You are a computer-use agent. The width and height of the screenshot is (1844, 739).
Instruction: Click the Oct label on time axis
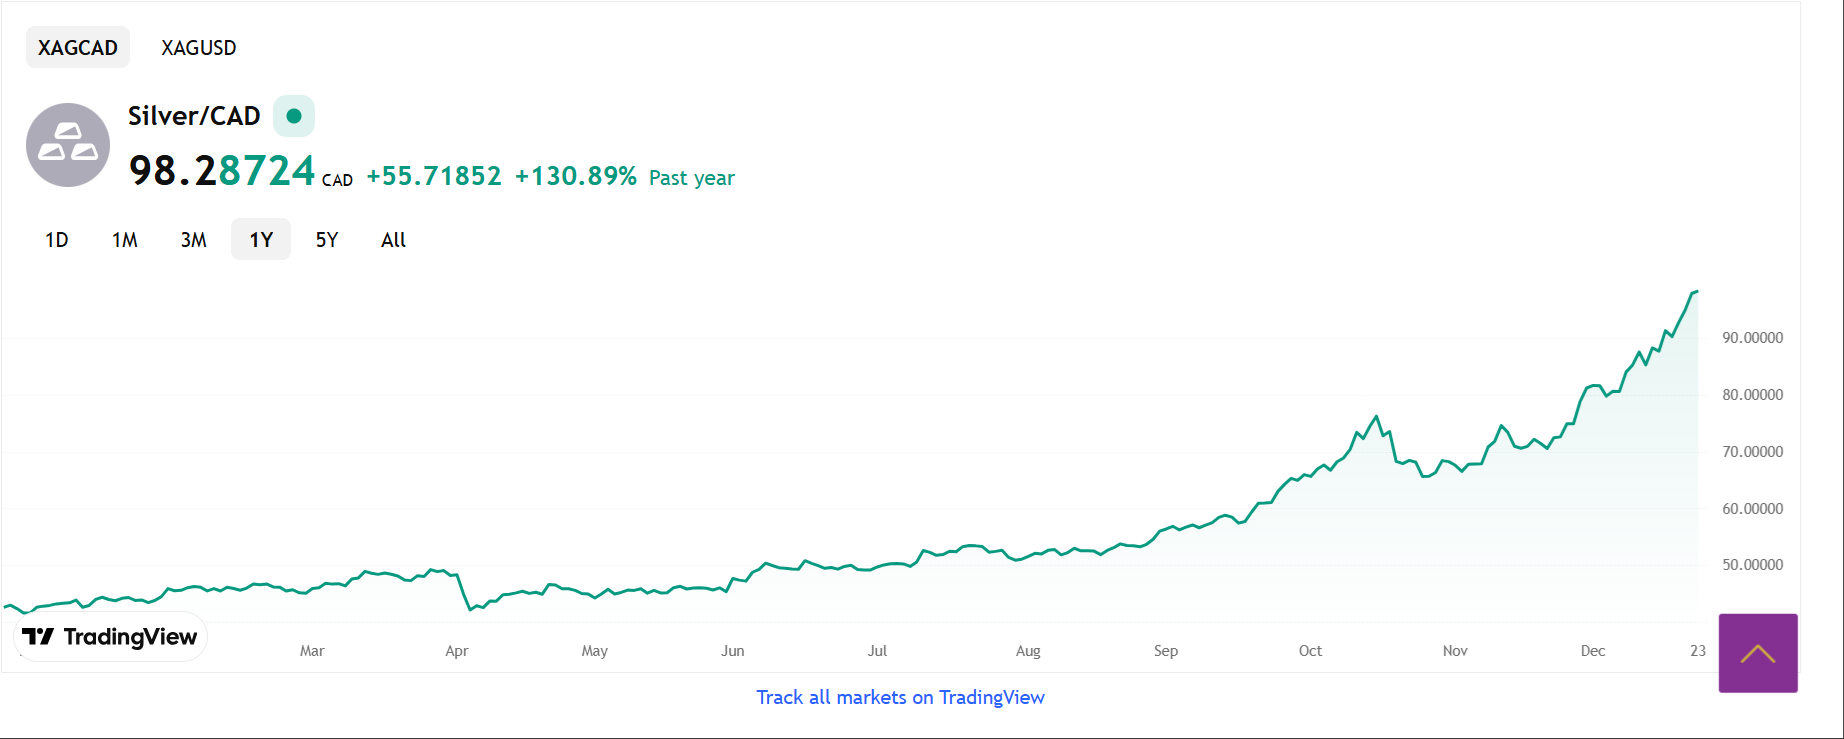[1310, 651]
